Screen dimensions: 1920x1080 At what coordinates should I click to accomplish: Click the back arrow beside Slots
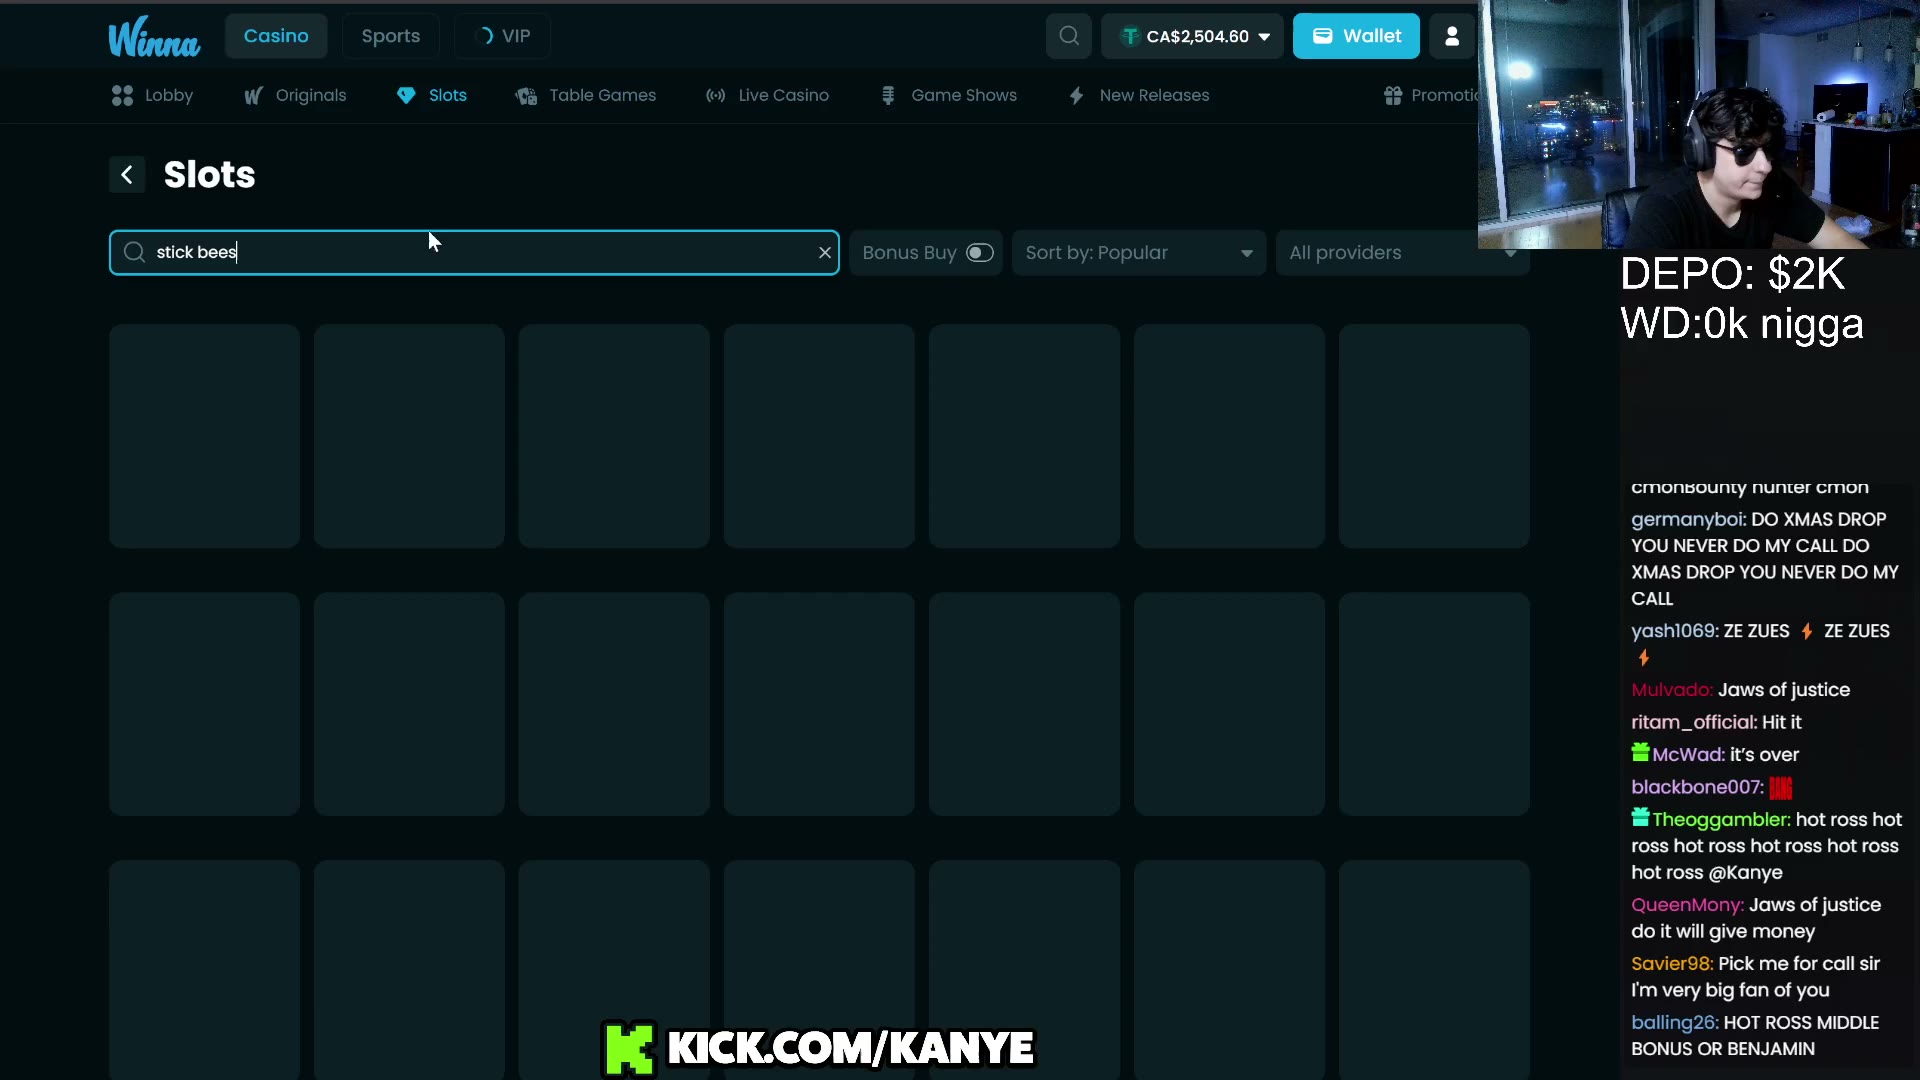tap(127, 175)
